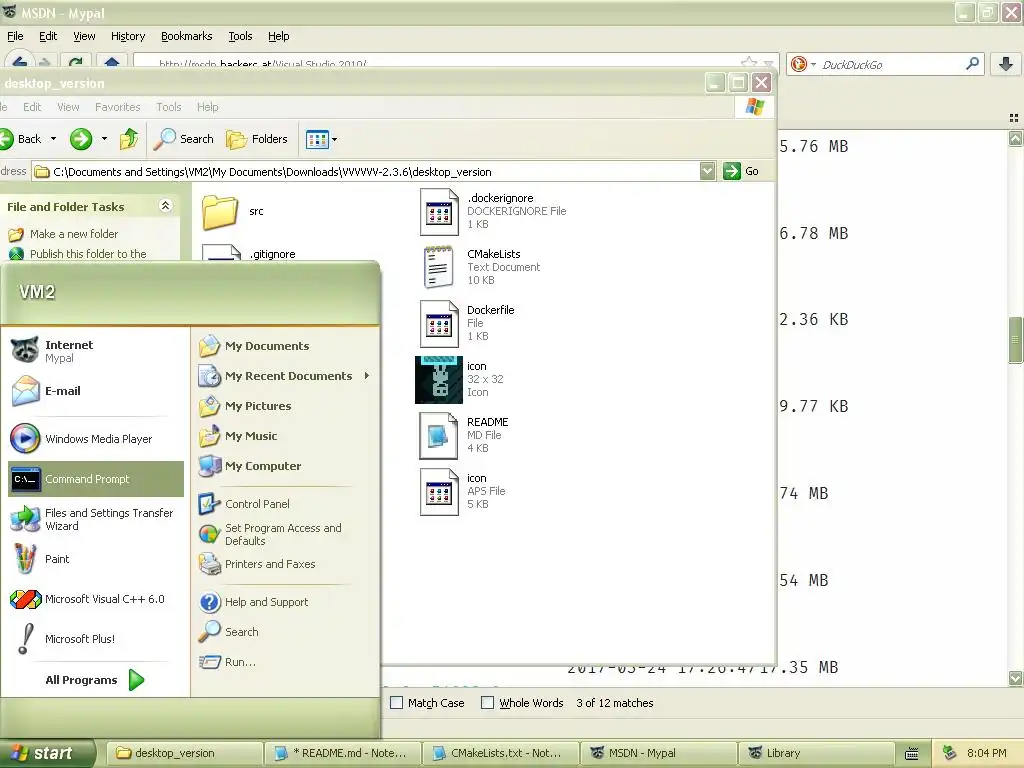The width and height of the screenshot is (1024, 768).
Task: Expand All Programs menu
Action: pyautogui.click(x=95, y=680)
